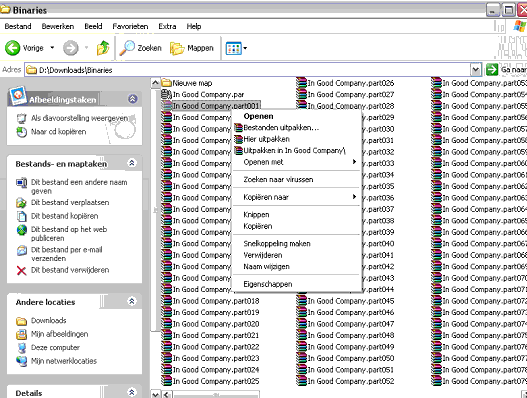Click Naar cd kopiëren link
This screenshot has height=398, width=527.
[58, 132]
